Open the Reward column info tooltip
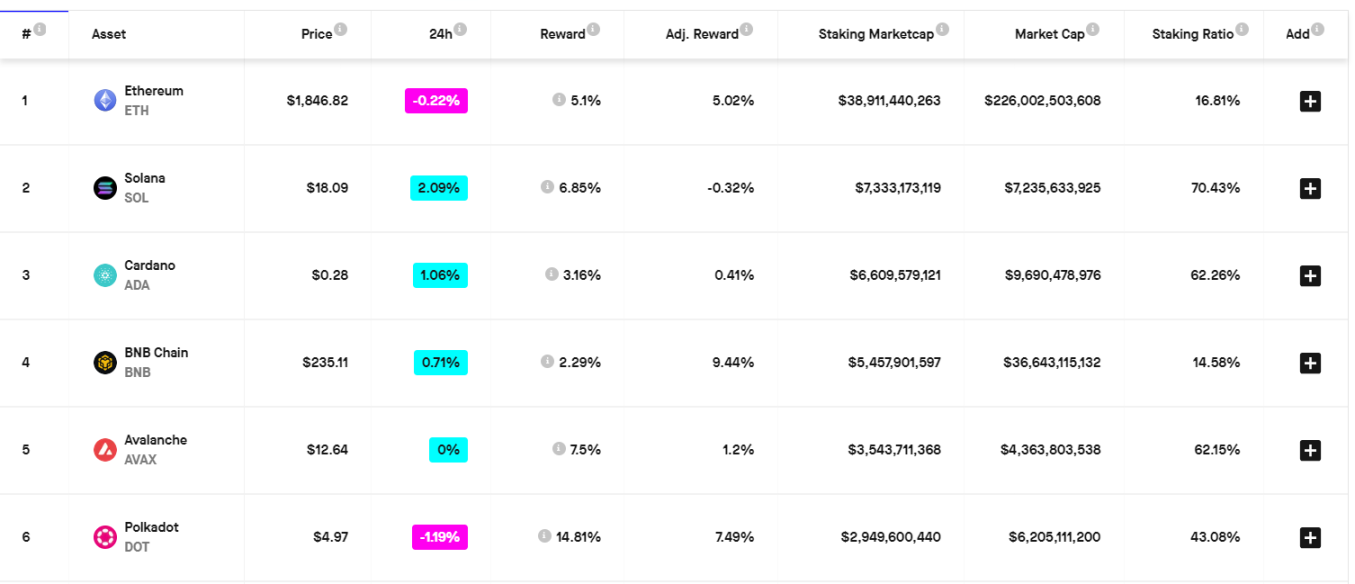 pos(596,29)
